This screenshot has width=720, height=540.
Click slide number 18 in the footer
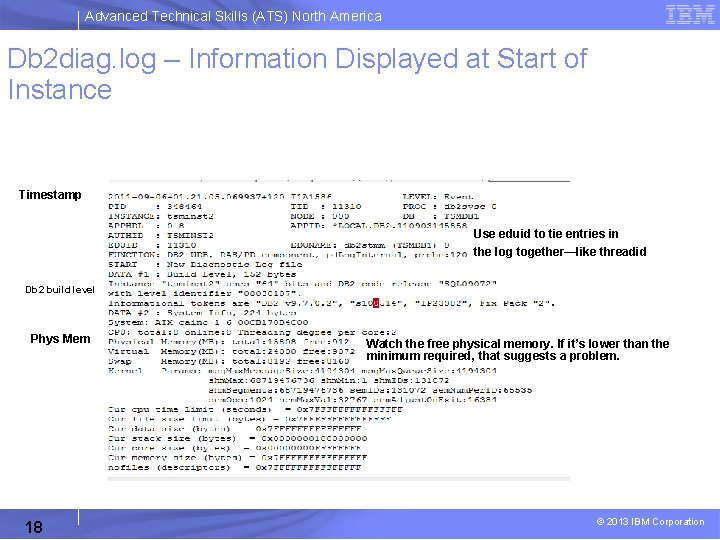[34, 527]
